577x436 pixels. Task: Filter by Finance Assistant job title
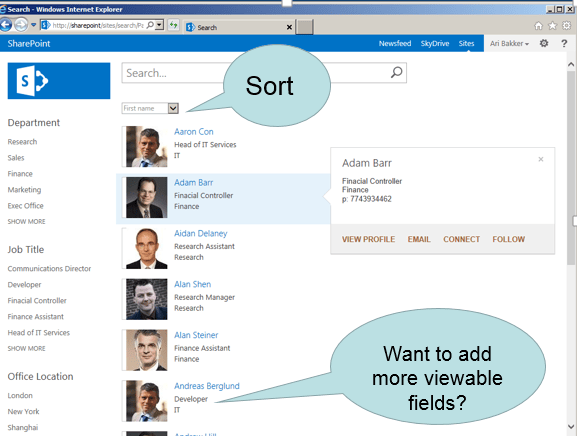pyautogui.click(x=36, y=316)
